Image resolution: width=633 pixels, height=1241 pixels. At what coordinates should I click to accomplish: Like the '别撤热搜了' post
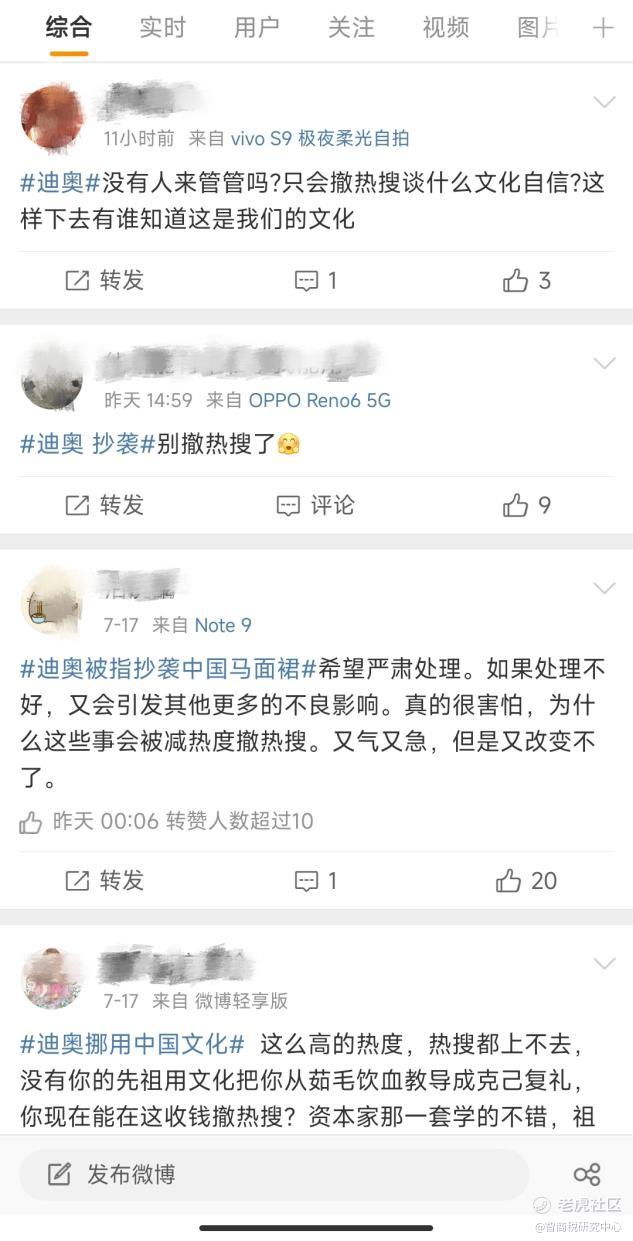point(527,506)
